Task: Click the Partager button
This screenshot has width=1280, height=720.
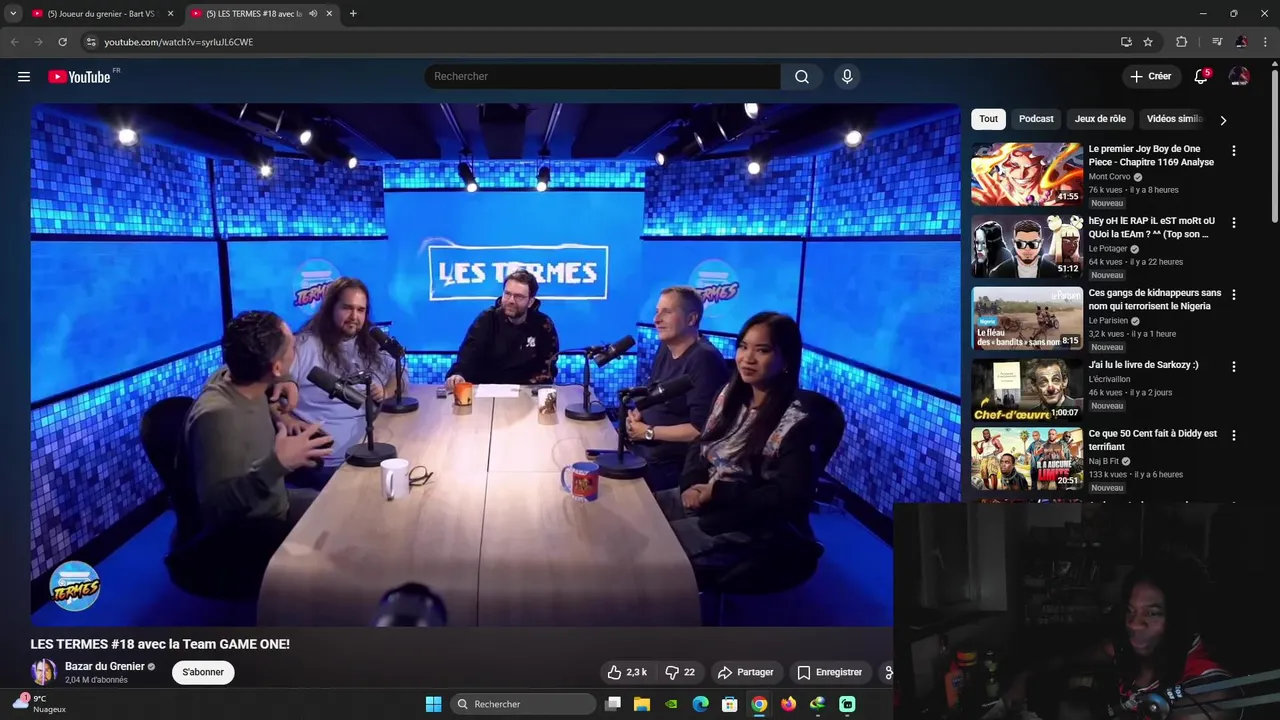Action: pos(746,672)
